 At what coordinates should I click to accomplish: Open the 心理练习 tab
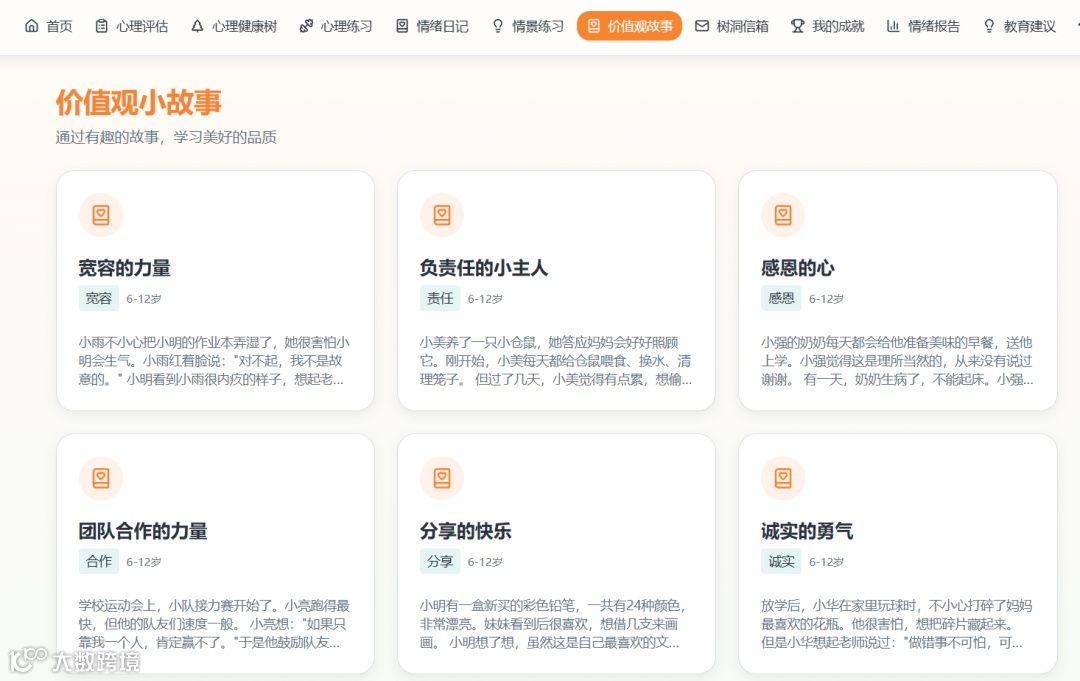pyautogui.click(x=336, y=26)
